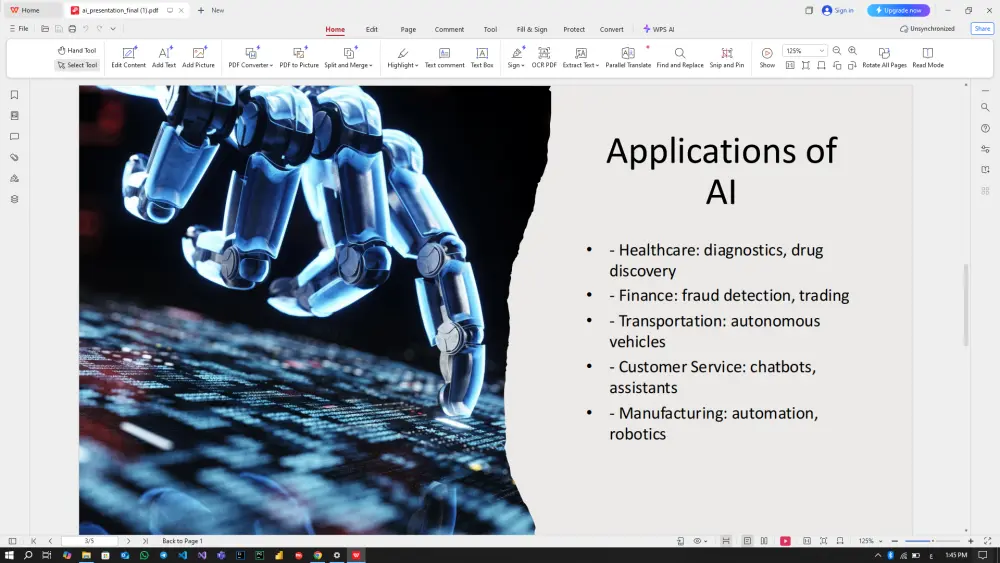Open the File menu
1000x563 pixels.
(x=19, y=29)
